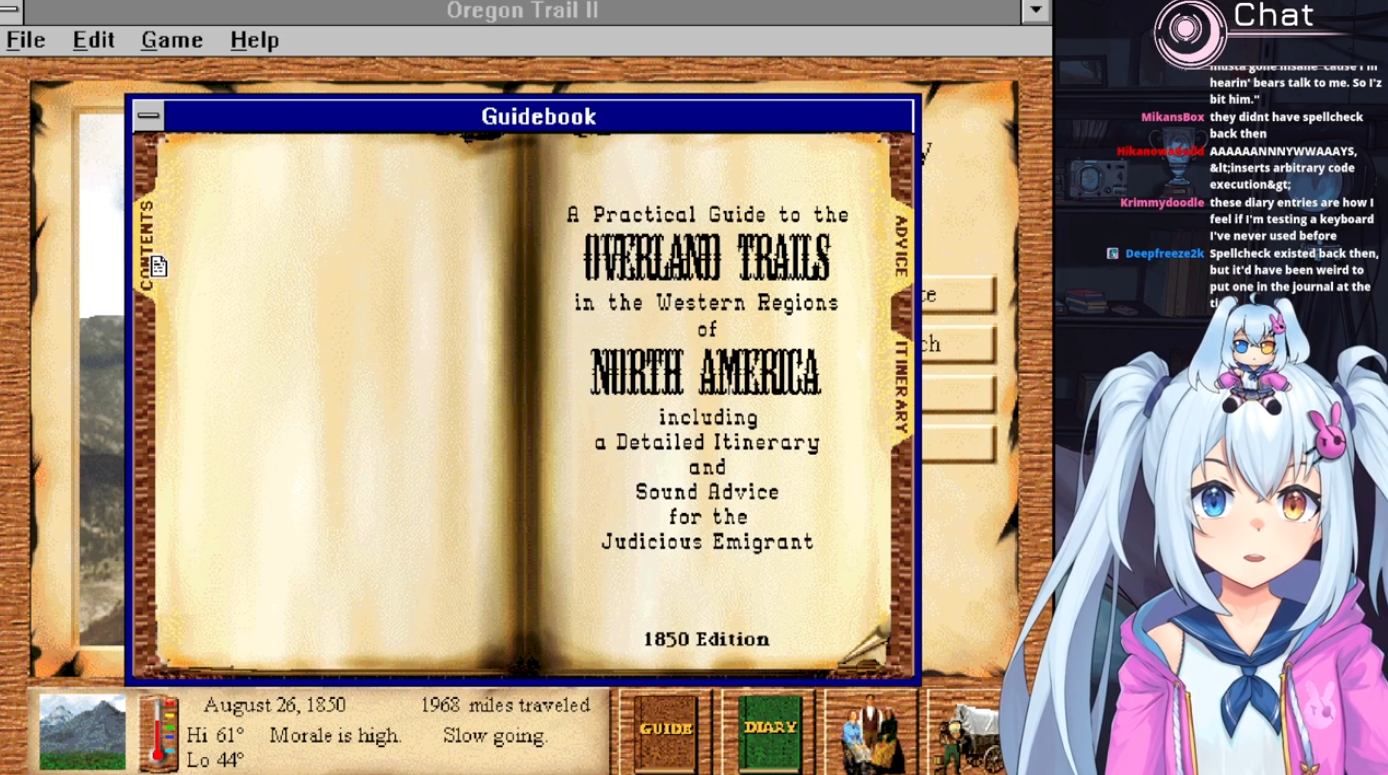Image resolution: width=1388 pixels, height=775 pixels.
Task: Click the "A Practical Guide to the" line
Action: (x=708, y=214)
